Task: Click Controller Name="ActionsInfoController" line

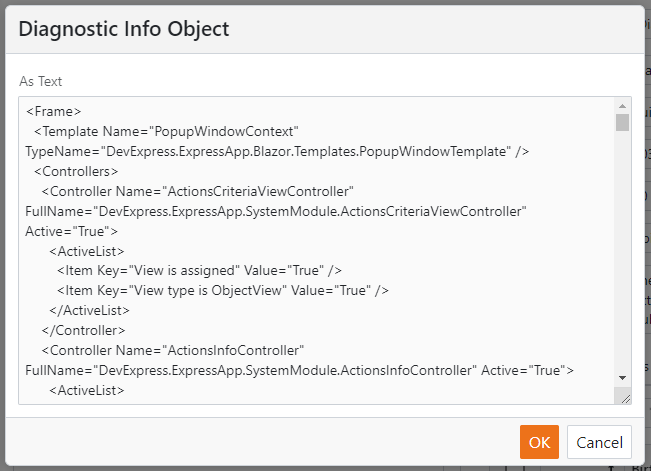Action: (x=173, y=350)
